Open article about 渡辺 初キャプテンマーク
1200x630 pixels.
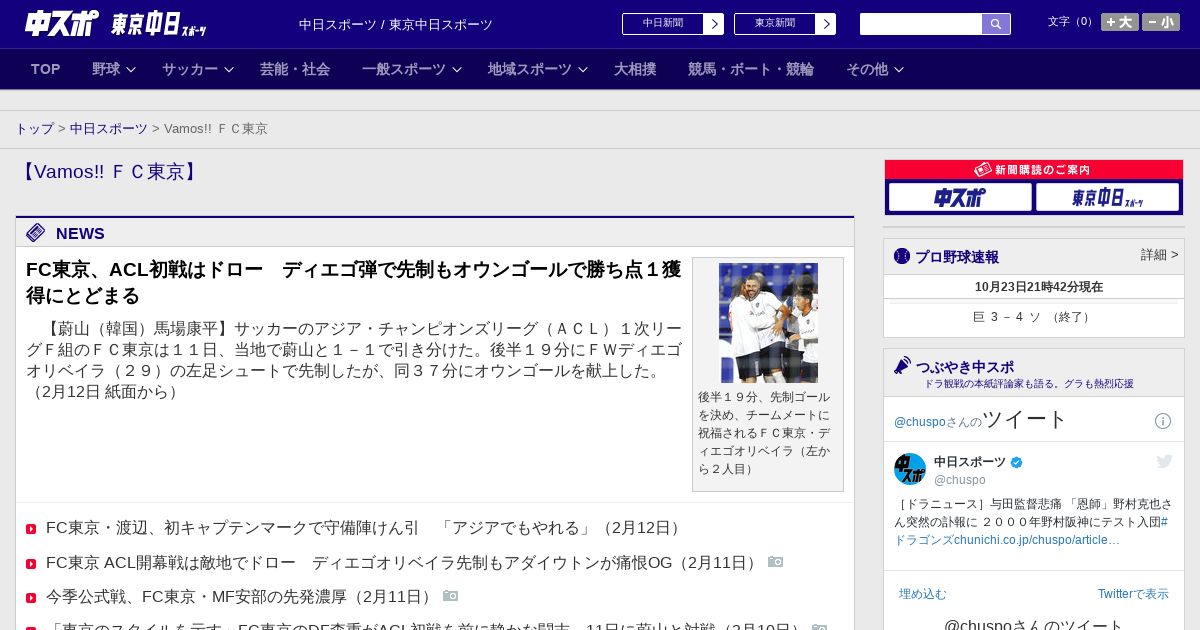tap(365, 528)
